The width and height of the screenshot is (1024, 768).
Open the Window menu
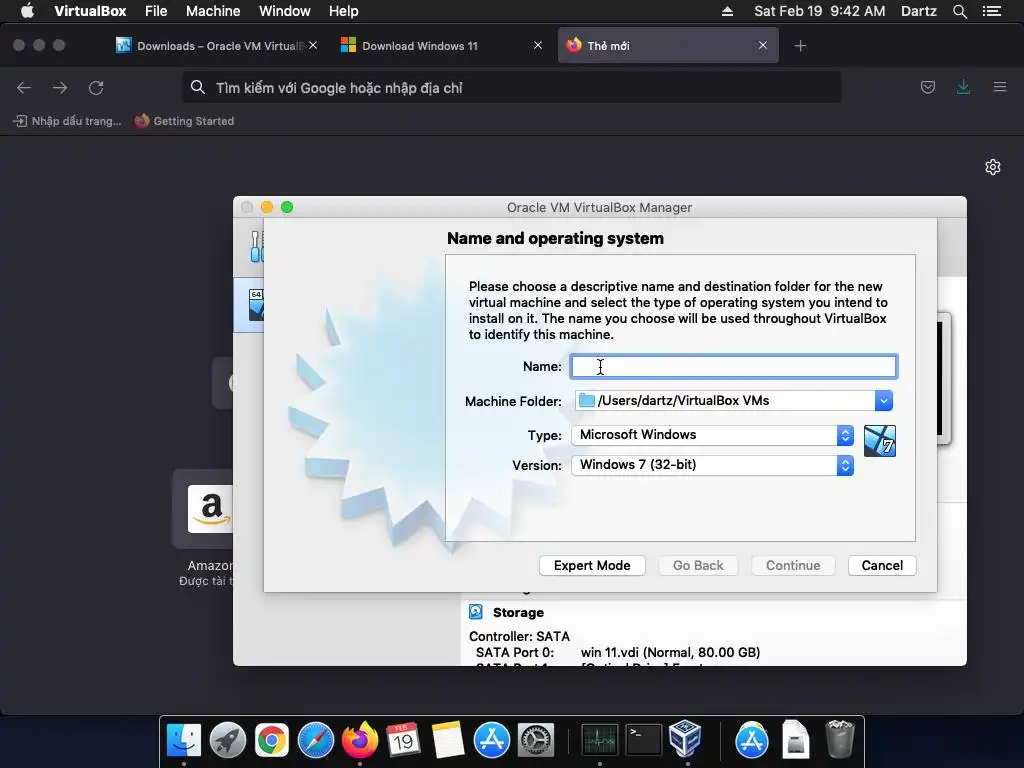coord(285,11)
